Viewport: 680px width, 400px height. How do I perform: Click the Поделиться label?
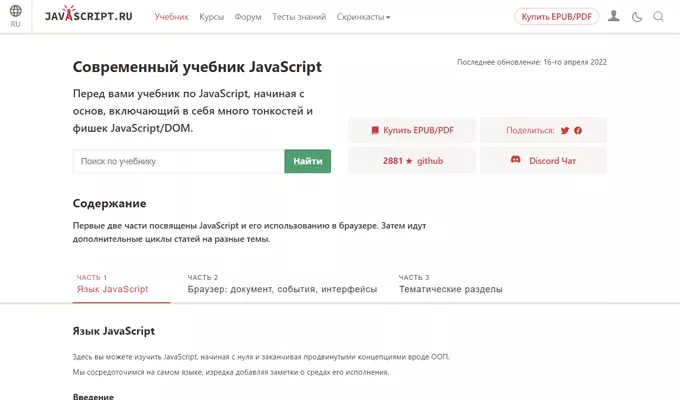530,130
